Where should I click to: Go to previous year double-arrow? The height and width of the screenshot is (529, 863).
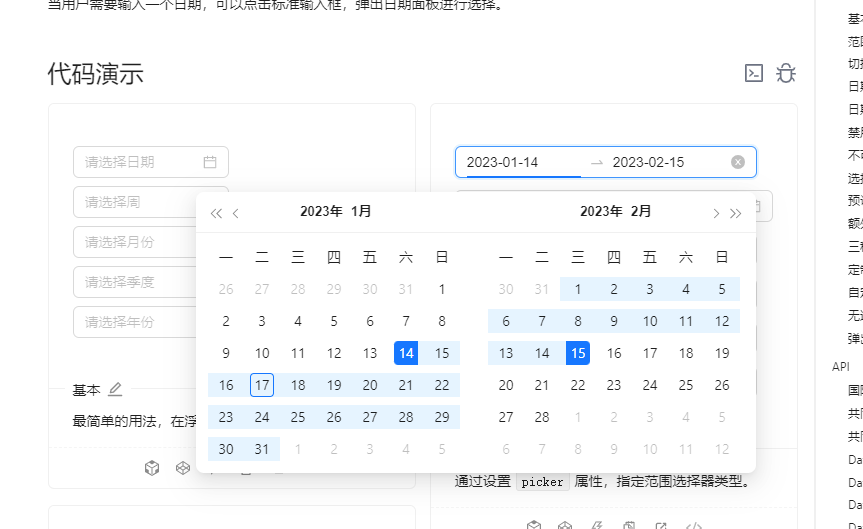tap(216, 213)
